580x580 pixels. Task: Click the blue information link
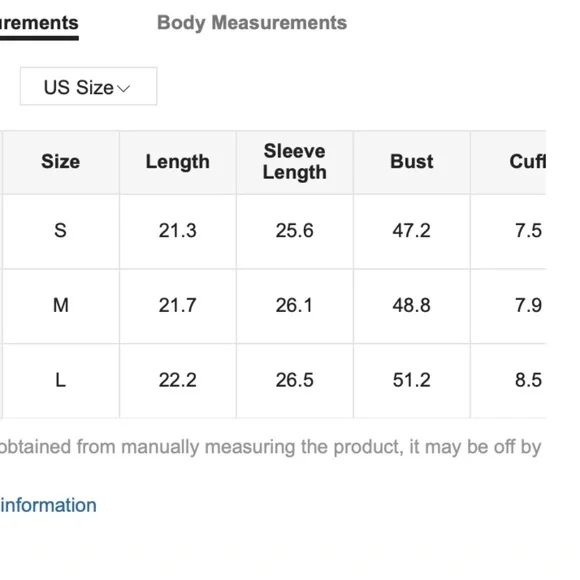click(48, 505)
